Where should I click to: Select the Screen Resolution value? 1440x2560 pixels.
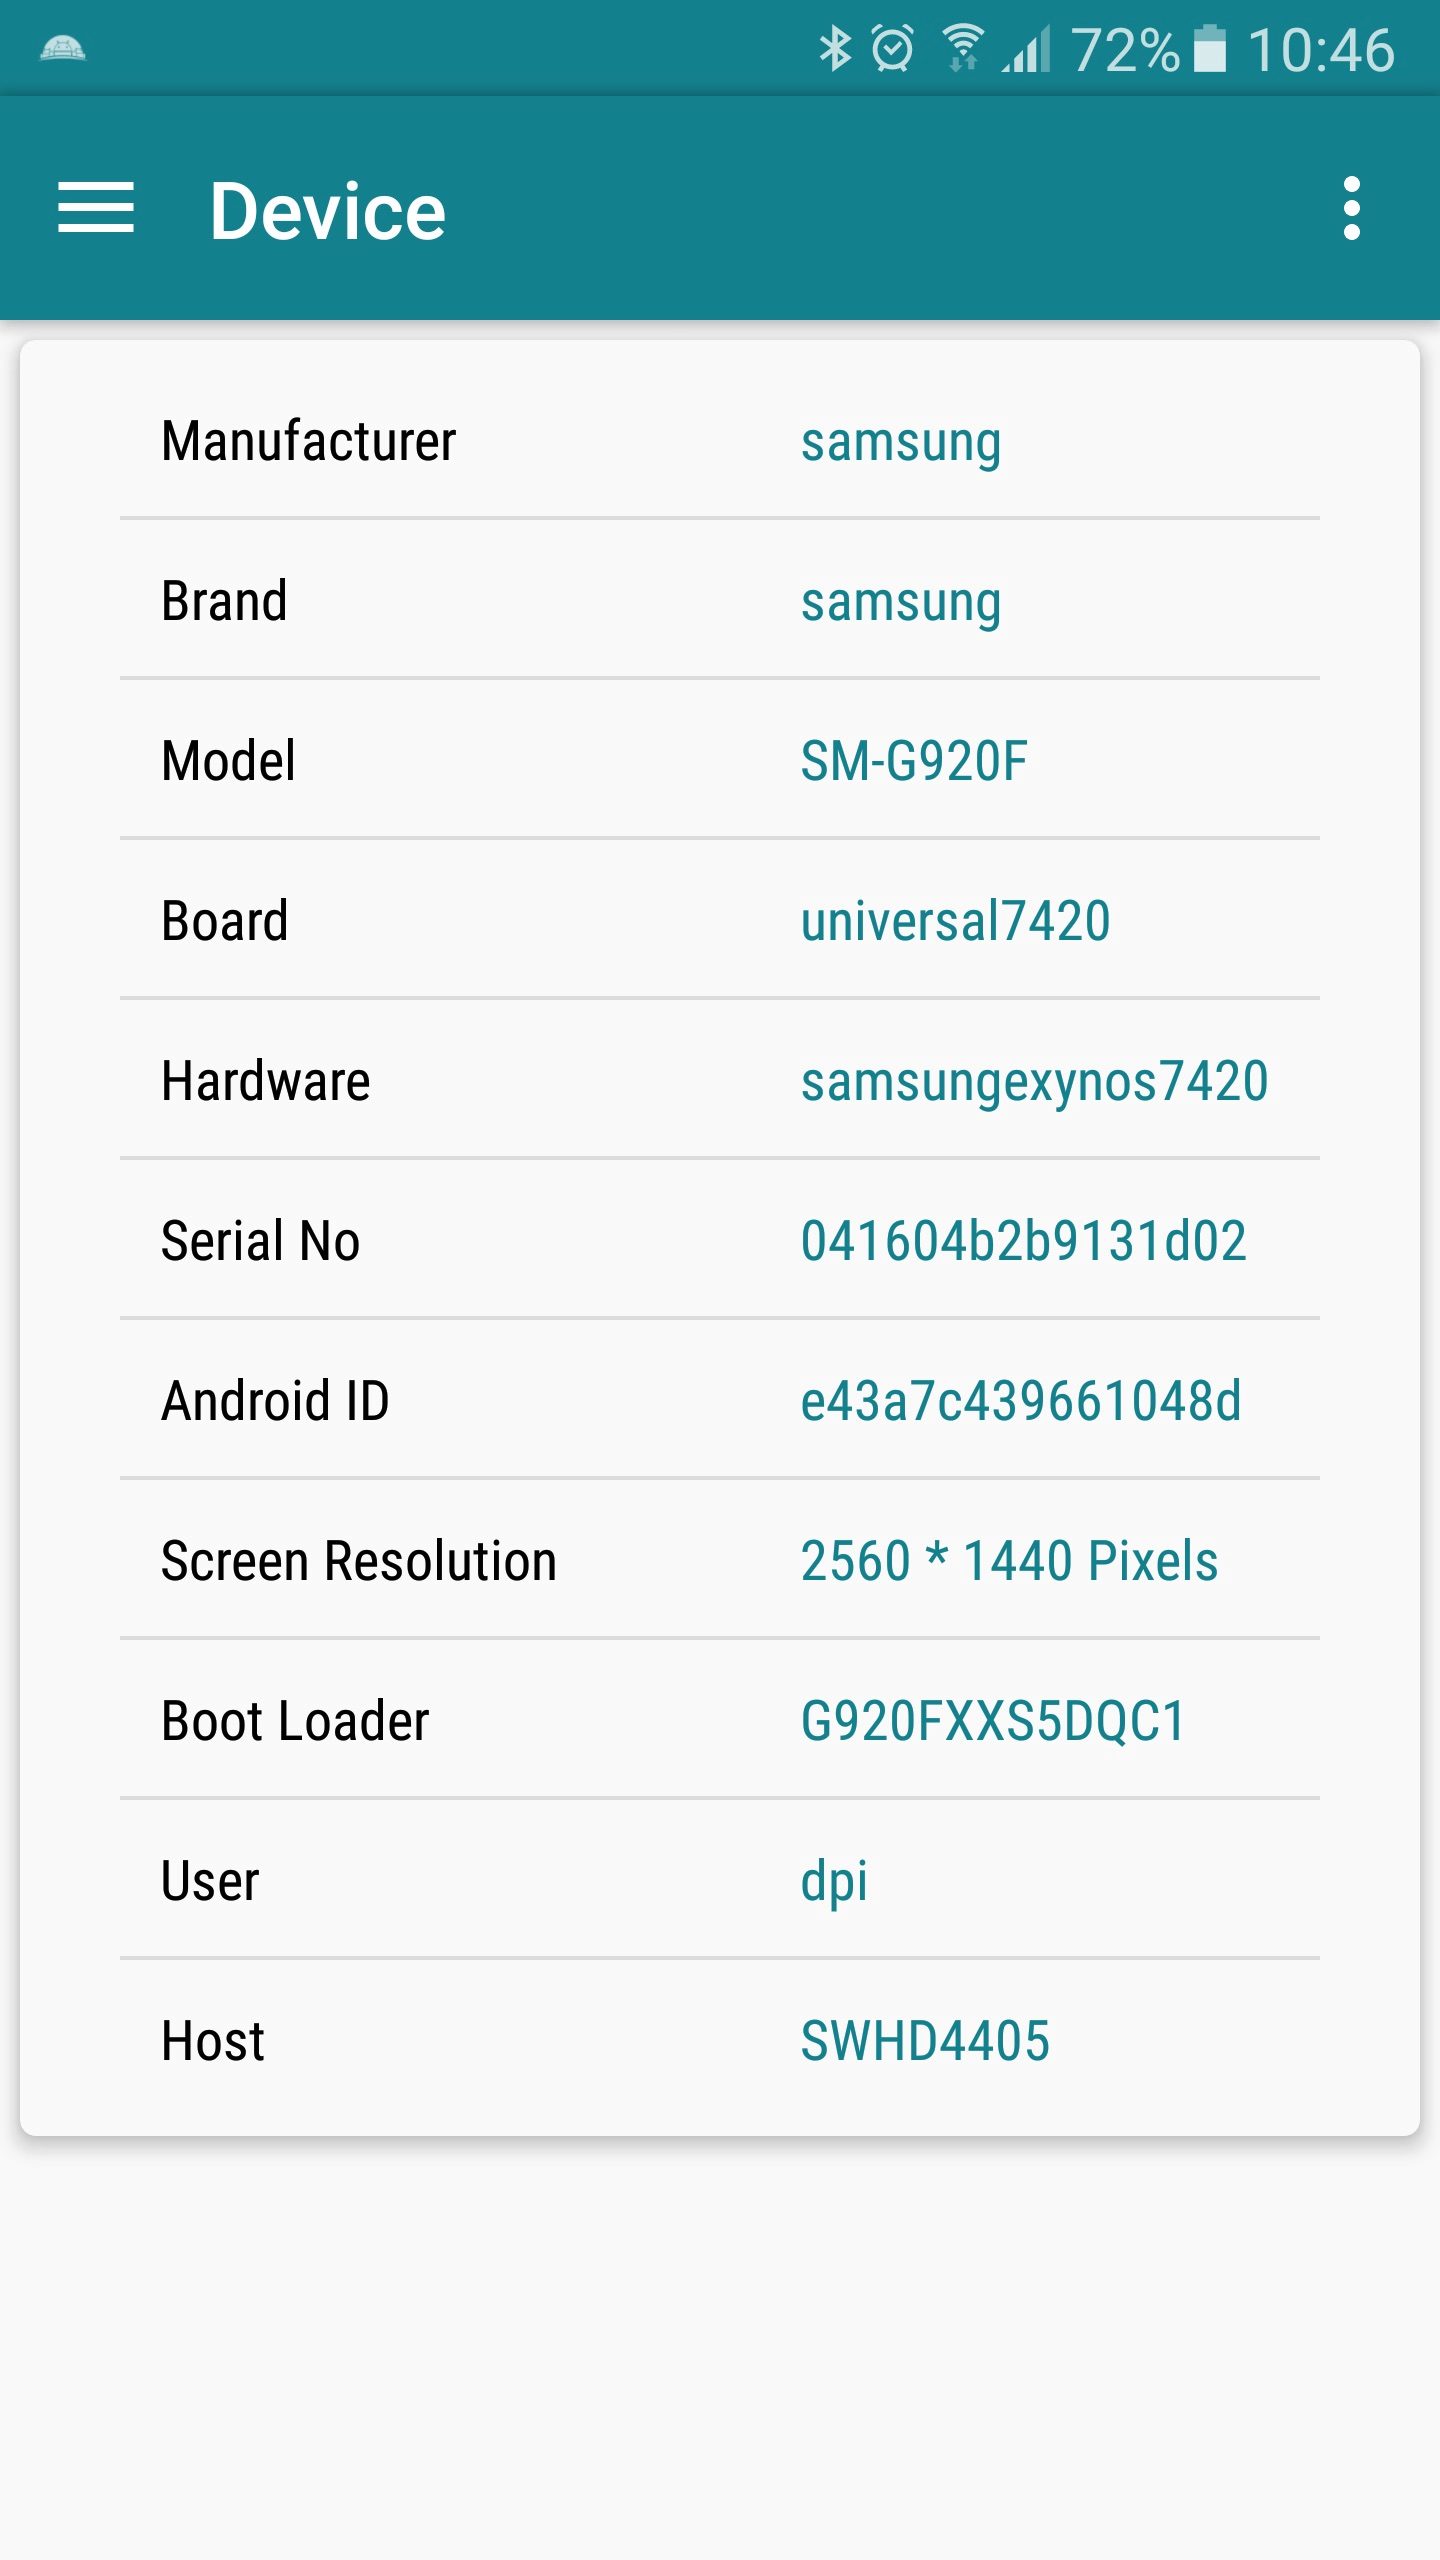click(x=1009, y=1561)
